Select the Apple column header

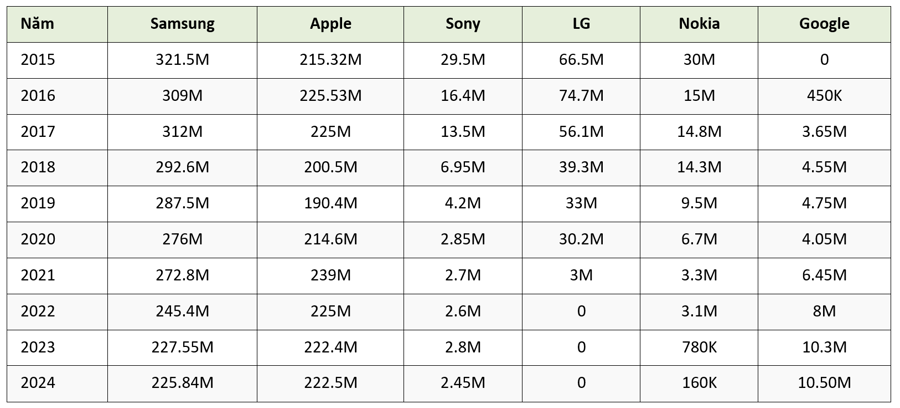coord(330,24)
